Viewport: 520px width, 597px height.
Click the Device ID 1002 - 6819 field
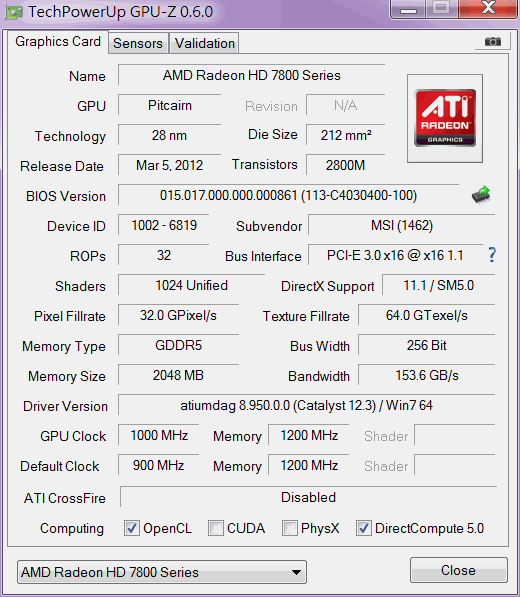point(164,225)
